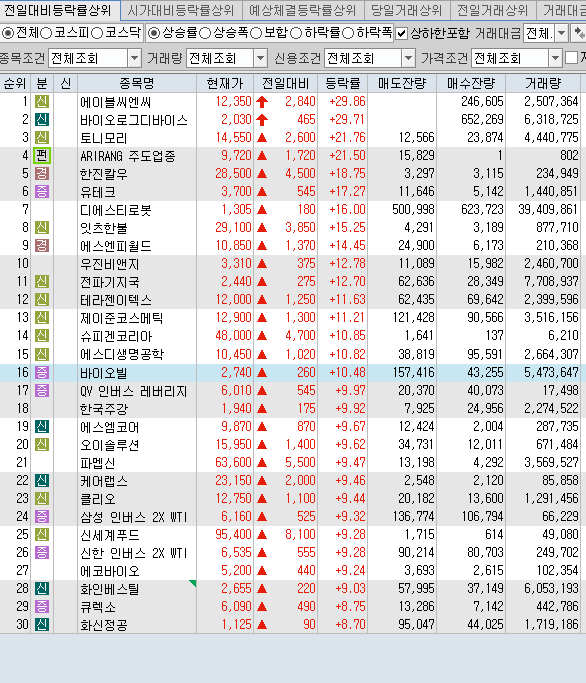Select the 전체 market radio button

click(7, 33)
